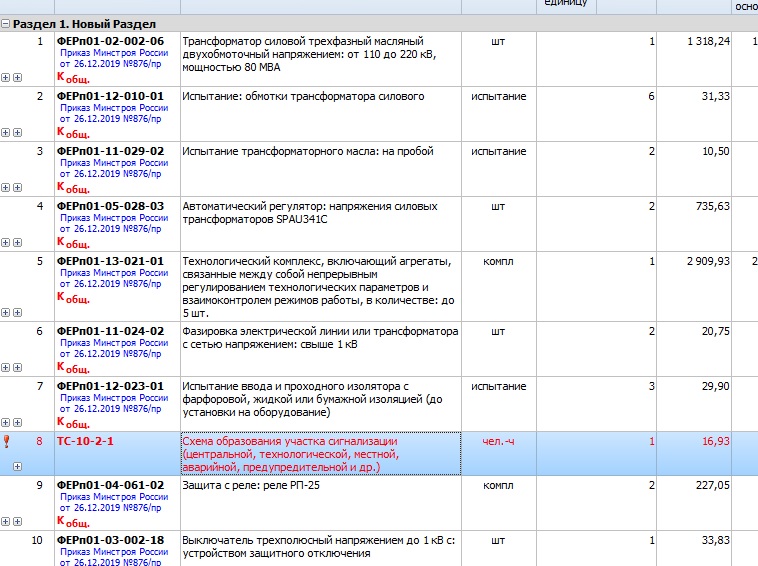
Task: Expand the leftmost plus box in row 4
Action: [x=5, y=243]
